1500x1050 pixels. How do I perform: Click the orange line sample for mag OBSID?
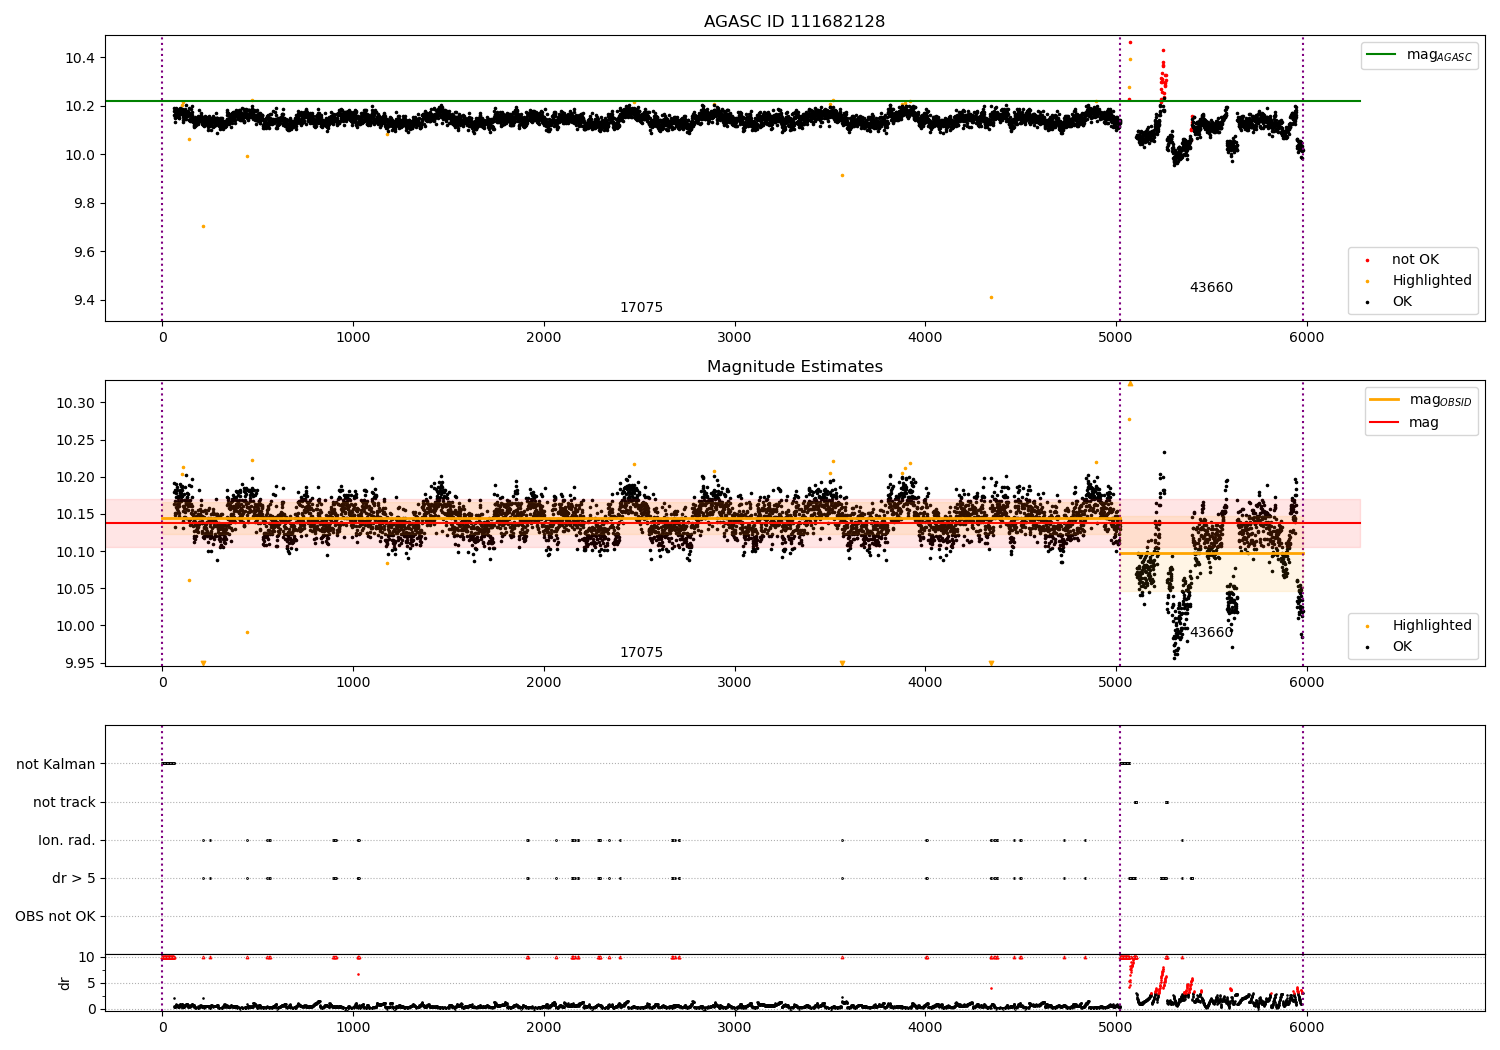click(x=1385, y=399)
